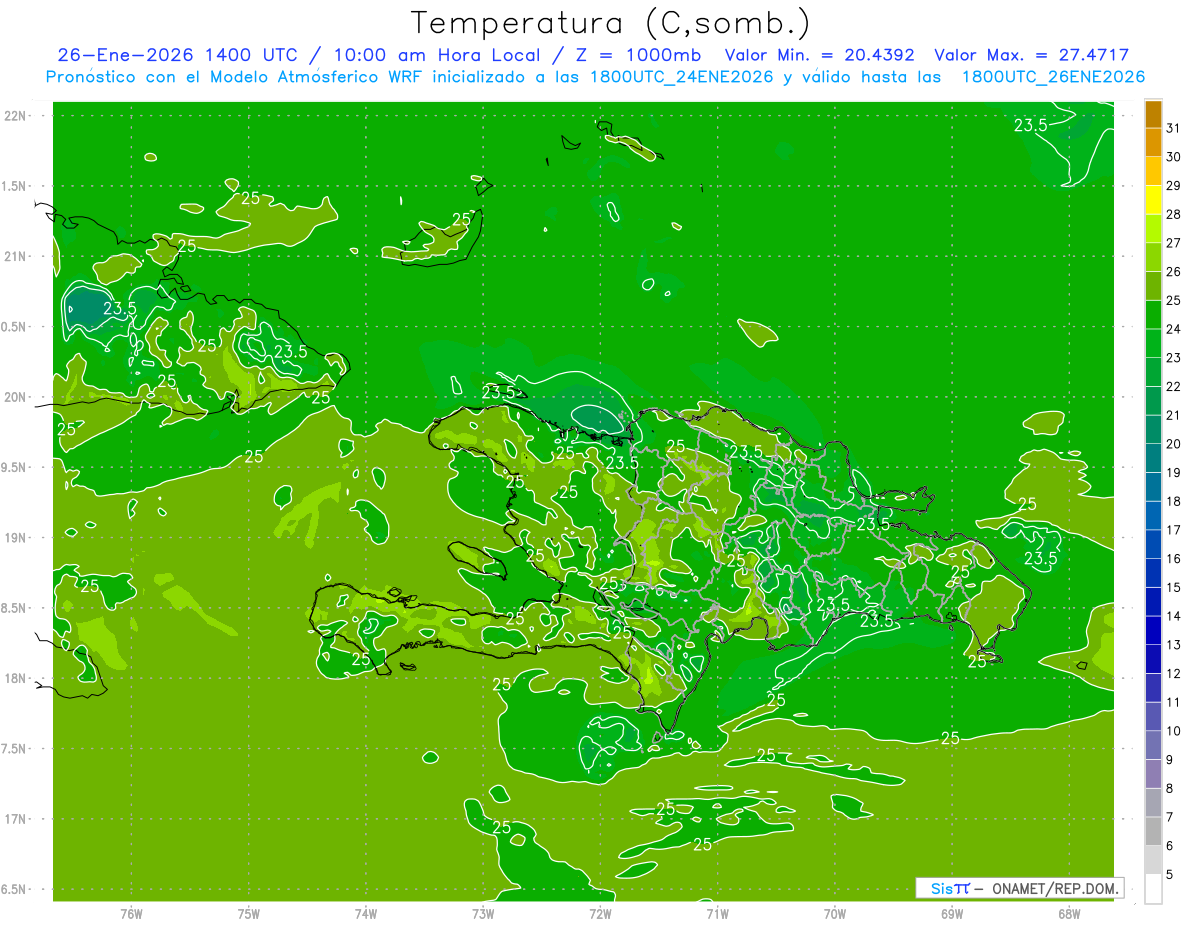Click the color bar value "30"
1200x927 pixels.
pyautogui.click(x=1173, y=156)
